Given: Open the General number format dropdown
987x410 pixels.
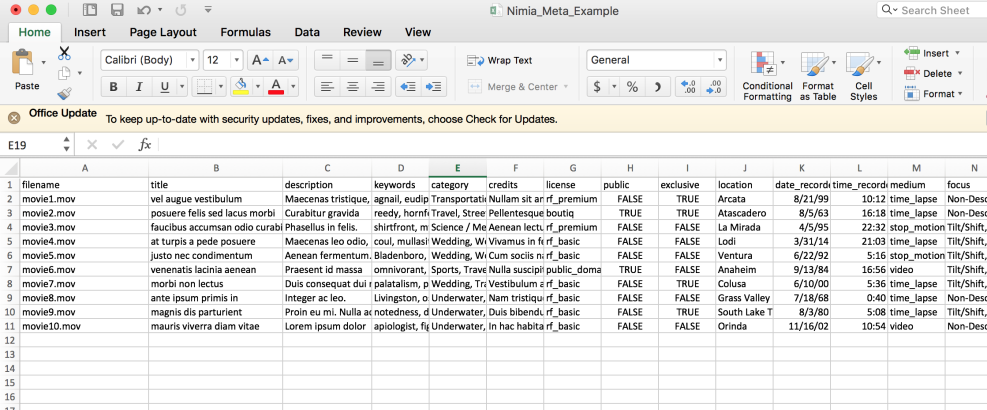Looking at the screenshot, I should (656, 60).
